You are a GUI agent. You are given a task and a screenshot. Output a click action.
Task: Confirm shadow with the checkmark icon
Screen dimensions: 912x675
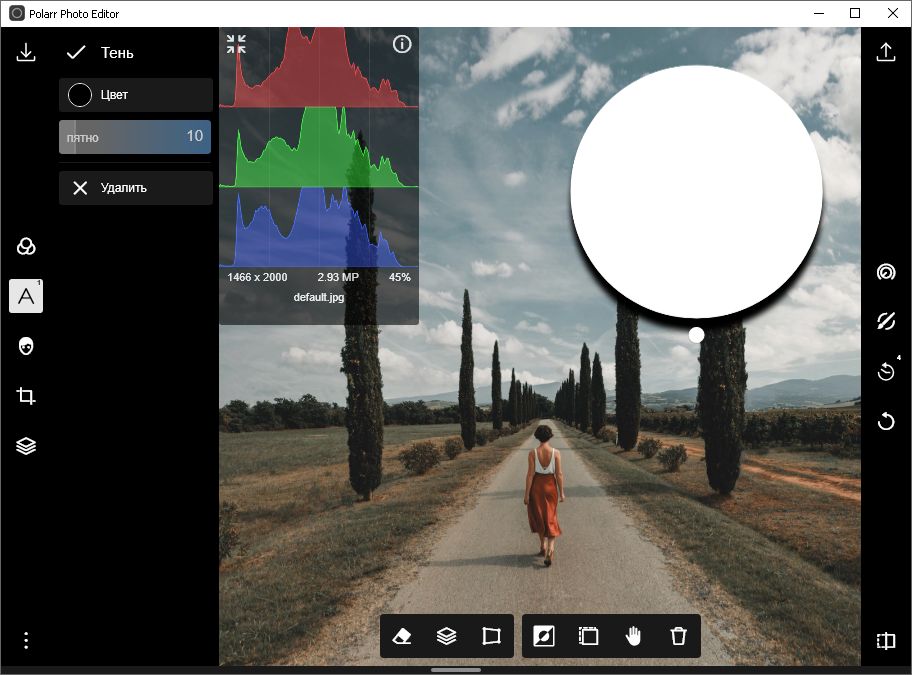point(76,52)
